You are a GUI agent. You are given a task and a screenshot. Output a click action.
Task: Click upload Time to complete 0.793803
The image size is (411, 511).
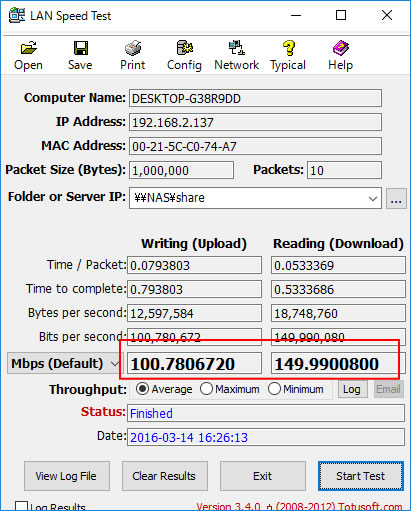pyautogui.click(x=194, y=289)
